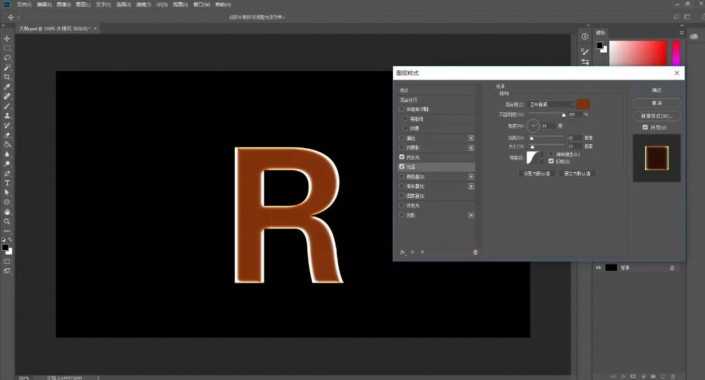
Task: Click the OK button in Layer Style dialog
Action: (x=657, y=90)
